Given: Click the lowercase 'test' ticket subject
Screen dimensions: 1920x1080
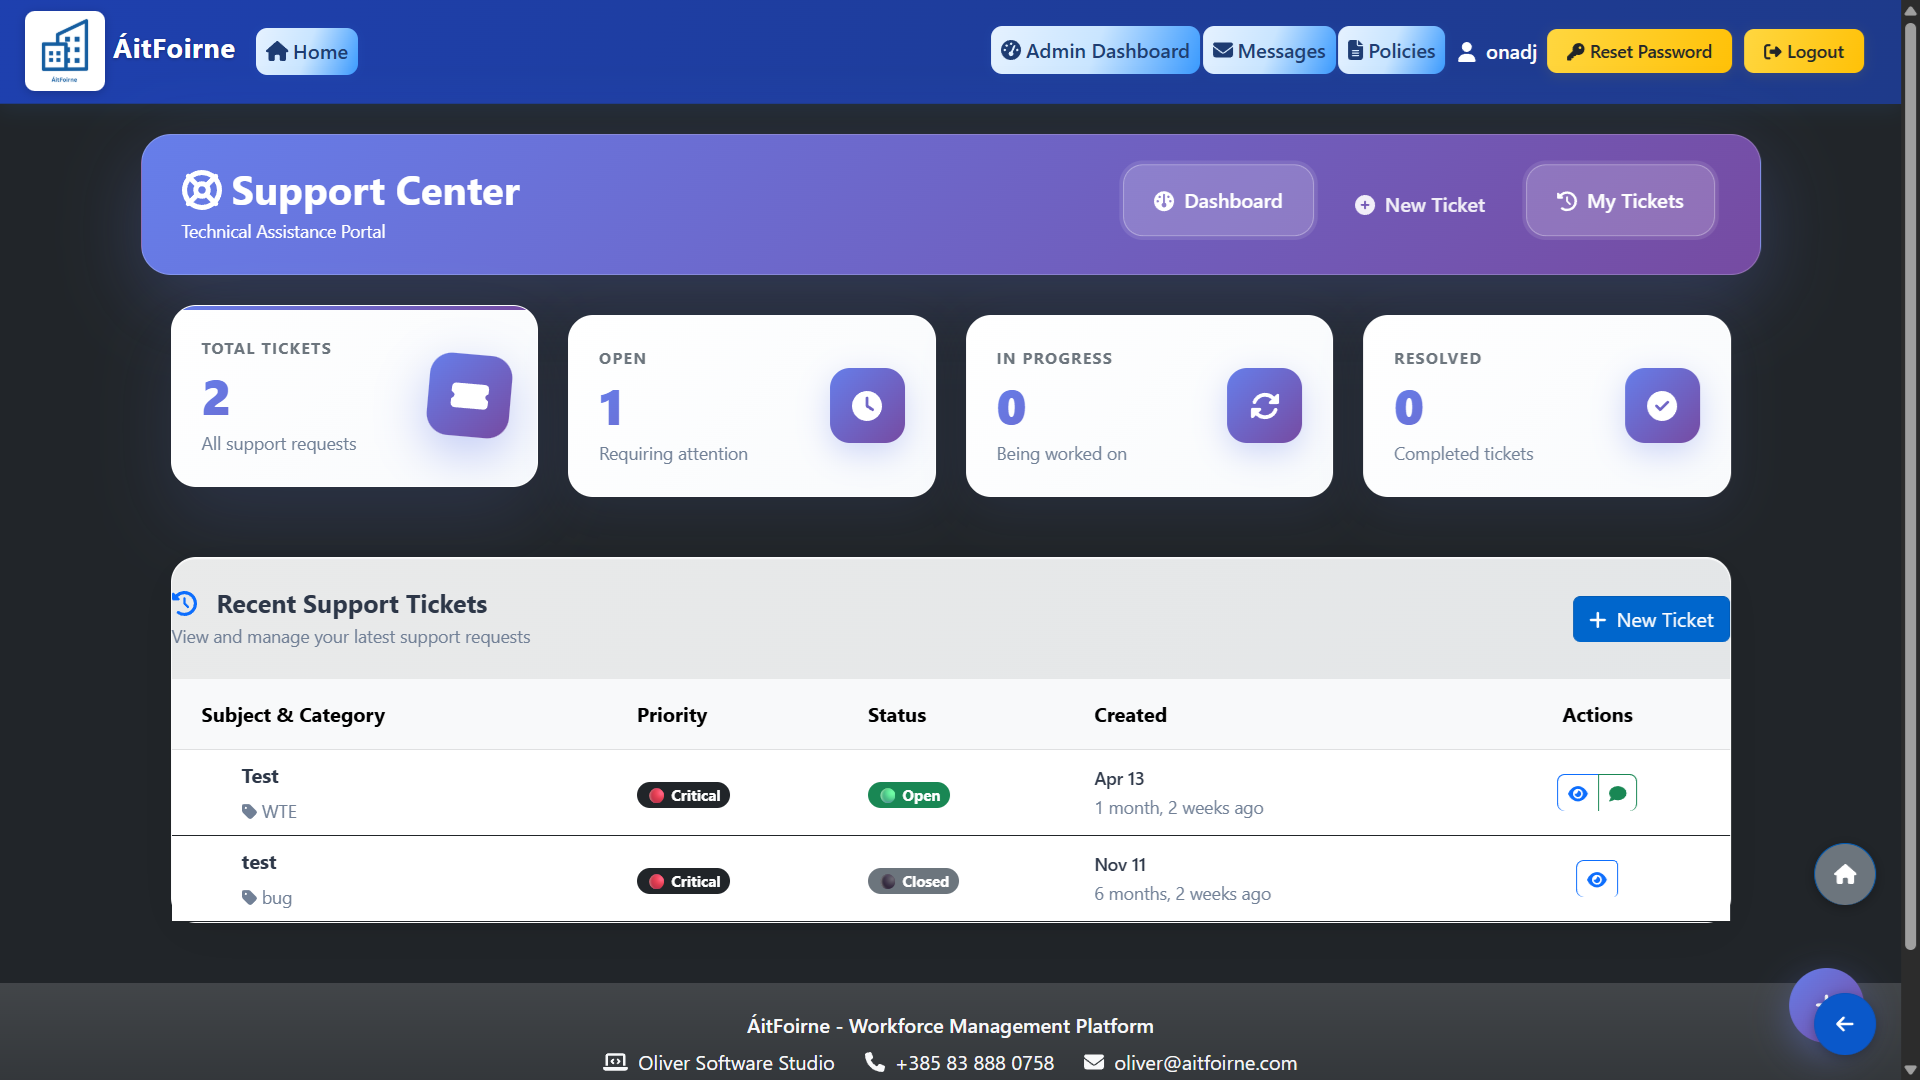Looking at the screenshot, I should [x=259, y=862].
